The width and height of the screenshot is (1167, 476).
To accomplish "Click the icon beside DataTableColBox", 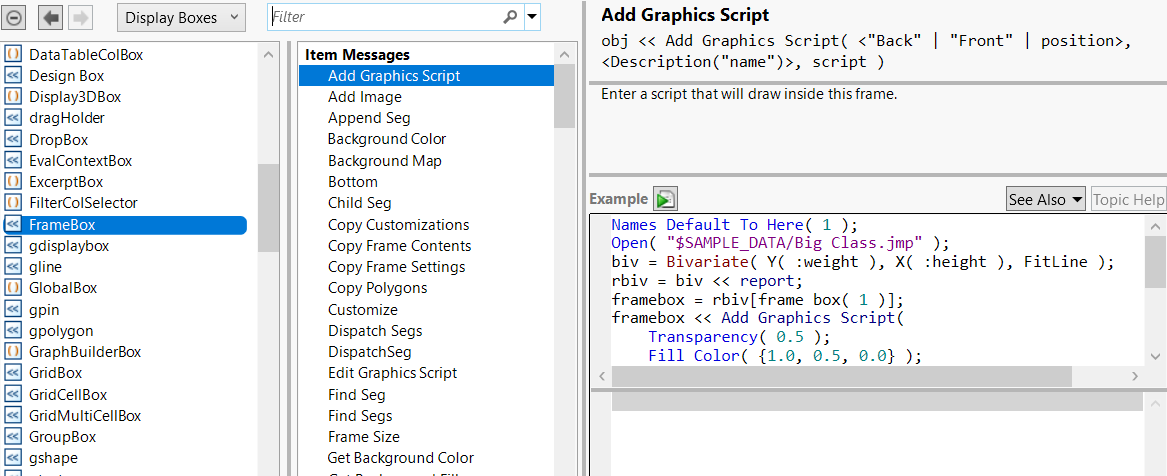I will (x=14, y=55).
